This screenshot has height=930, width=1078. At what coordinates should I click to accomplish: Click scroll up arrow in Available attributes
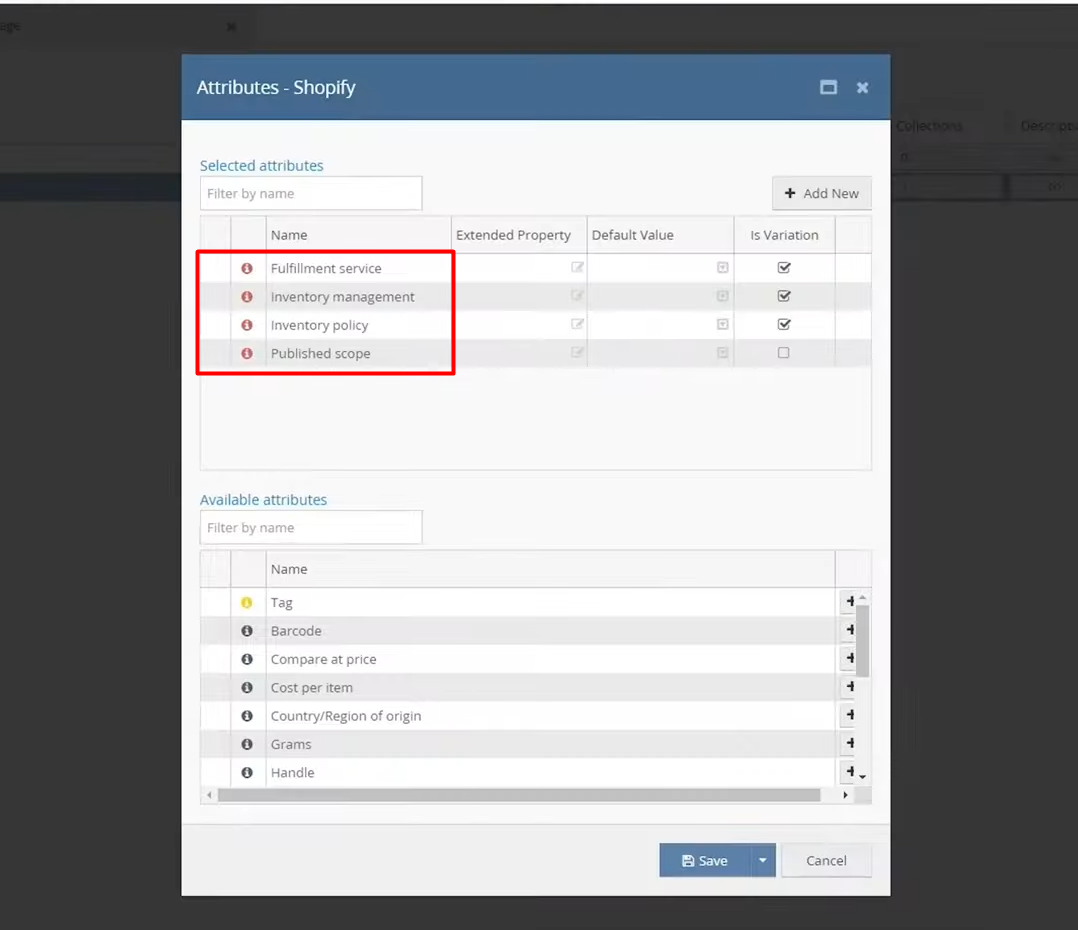(x=863, y=597)
